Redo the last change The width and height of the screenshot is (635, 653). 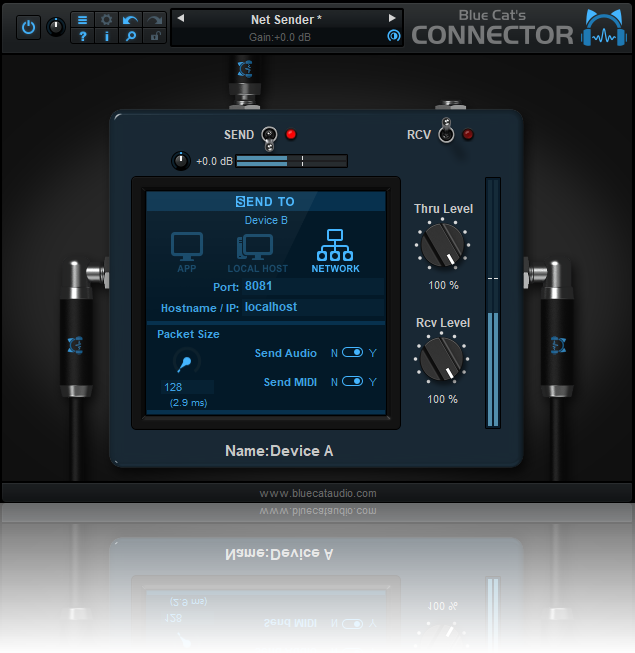155,20
